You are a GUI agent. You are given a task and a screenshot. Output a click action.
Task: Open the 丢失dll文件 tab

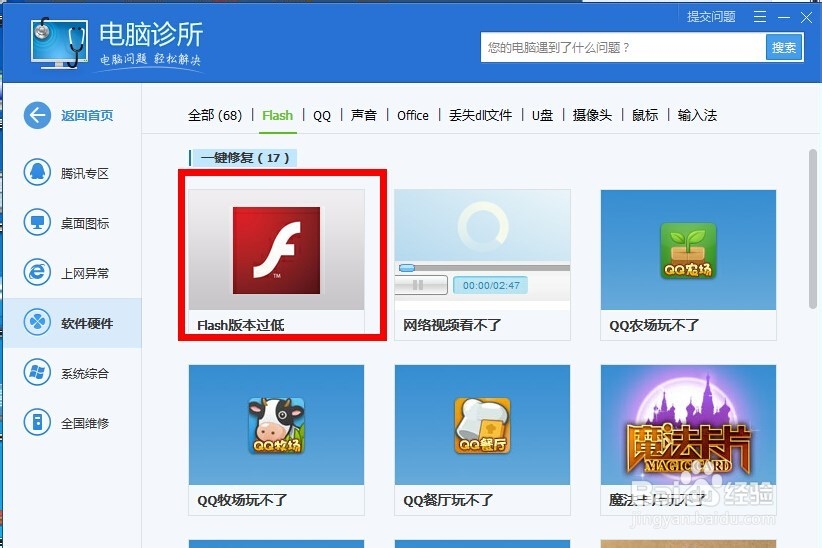(x=480, y=115)
